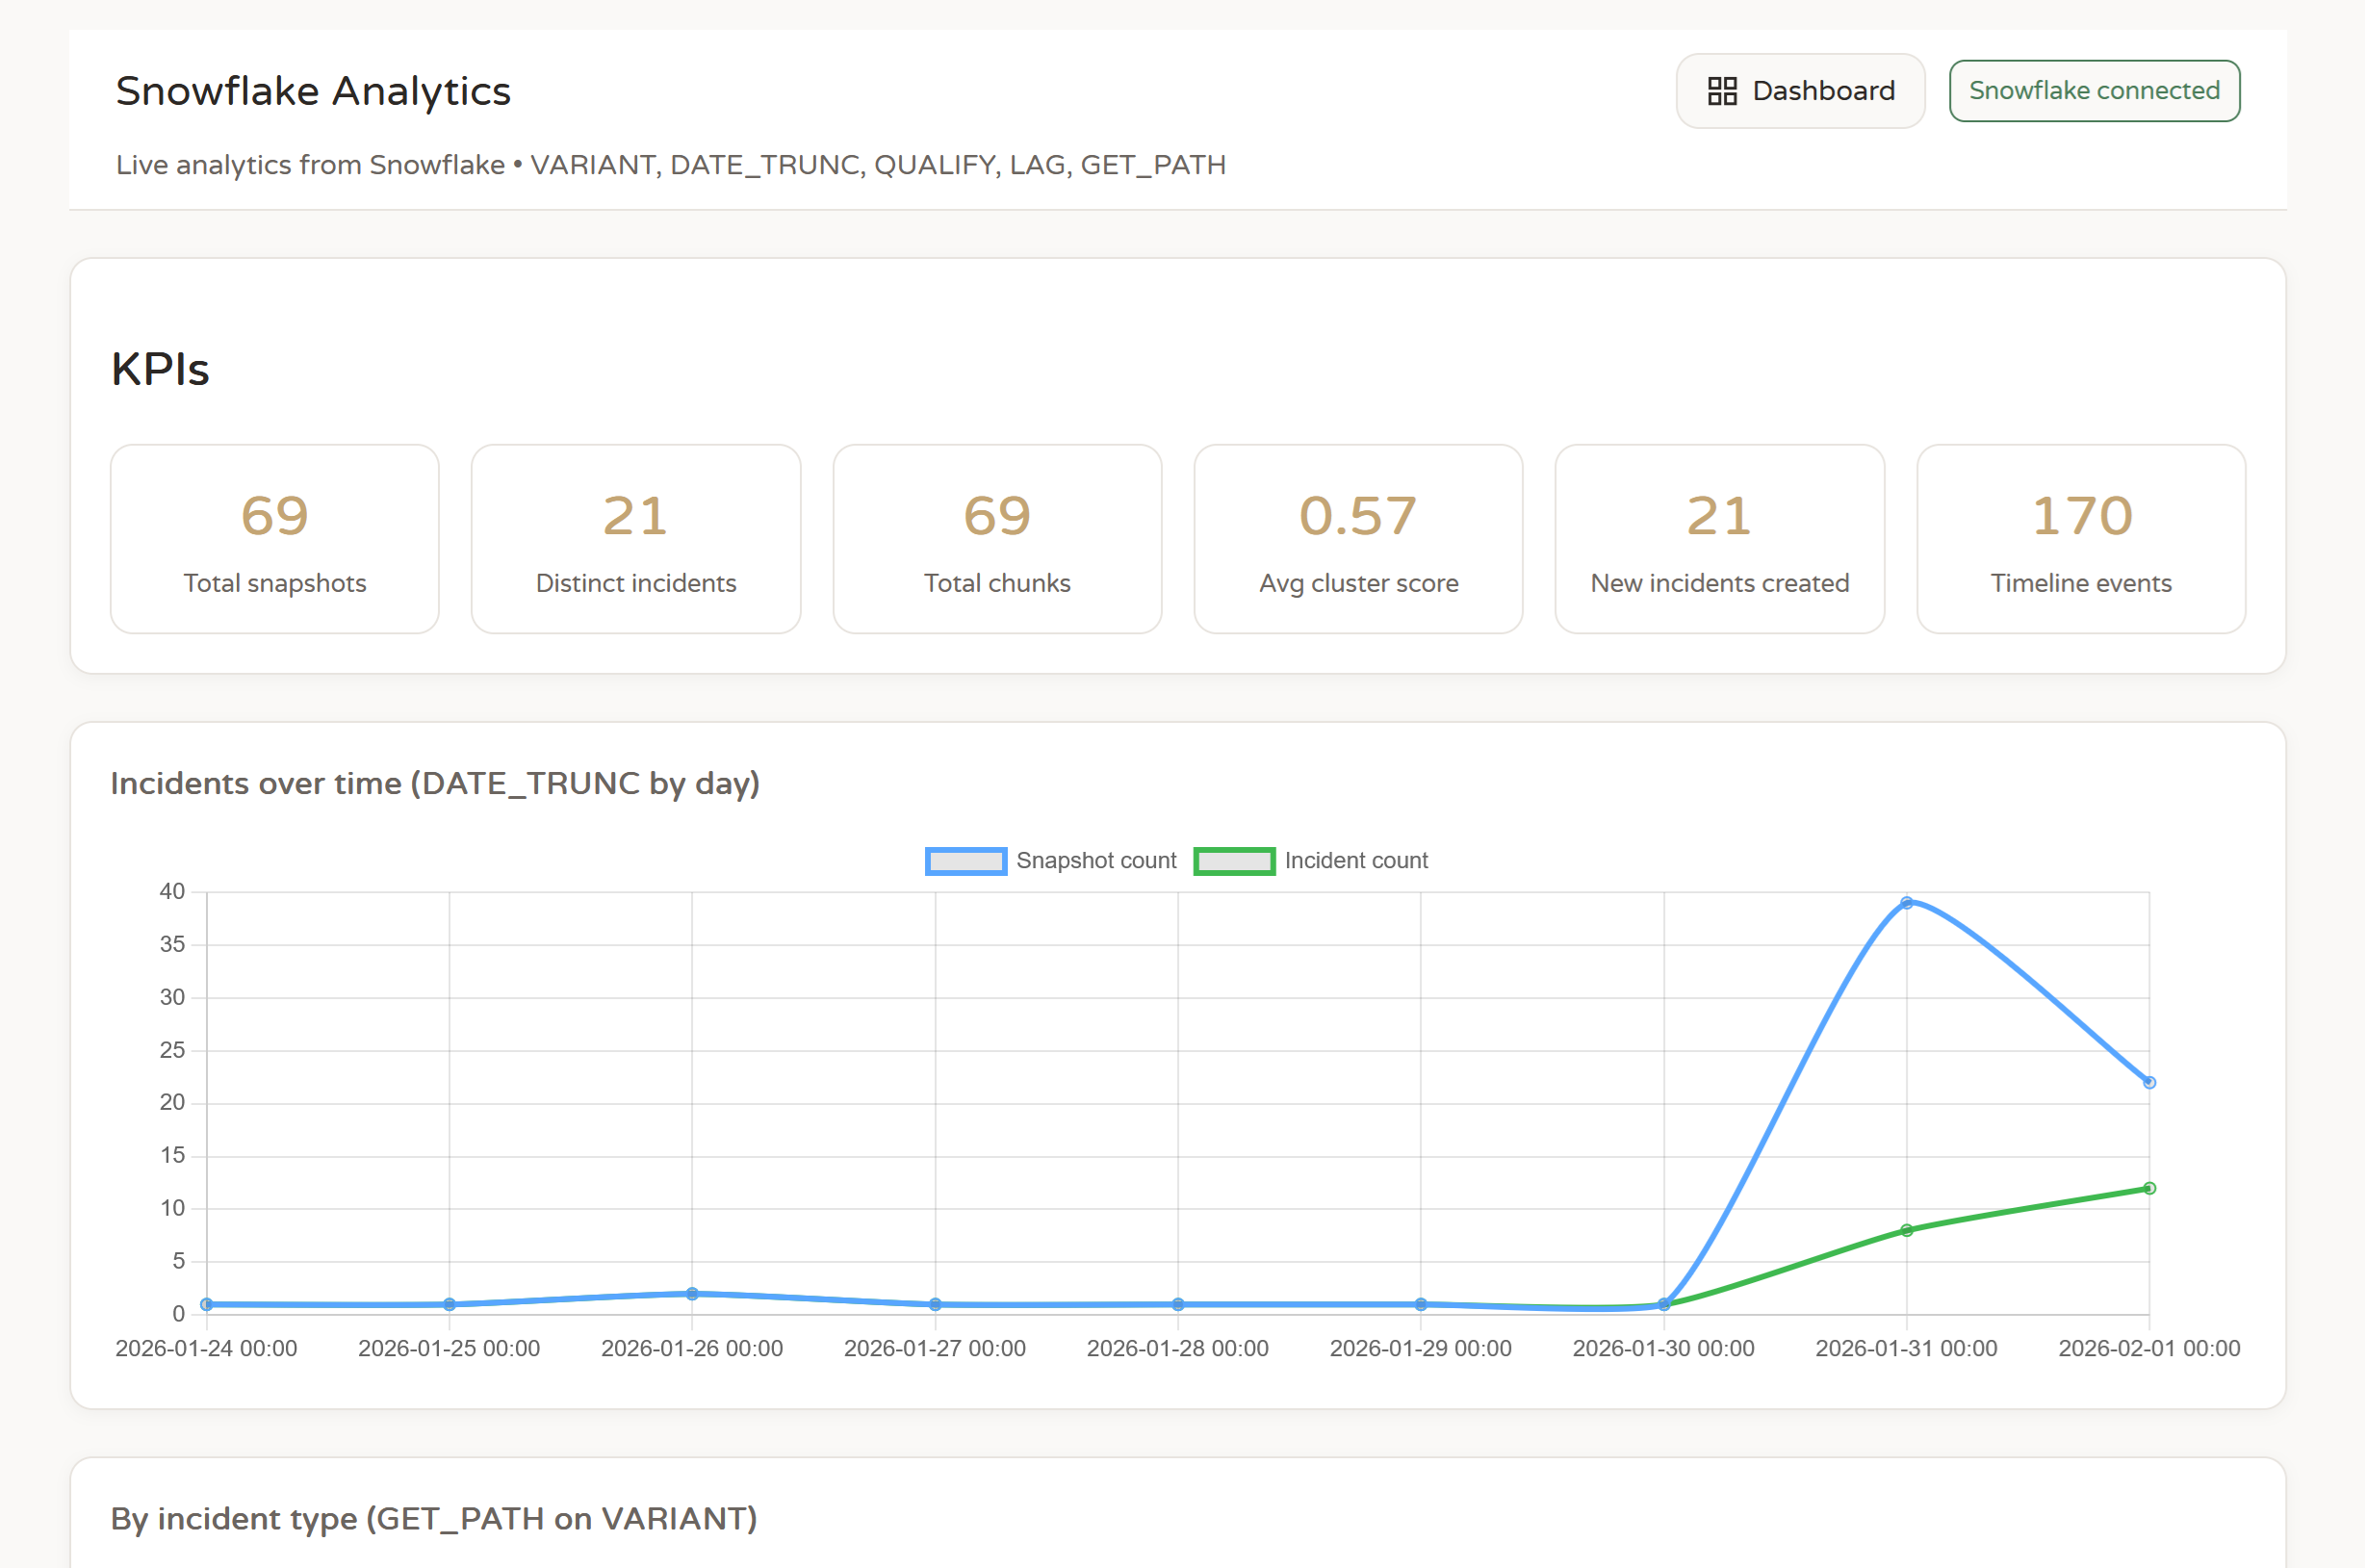Click the data point on 2026-01-26
Screen dimensions: 2365x1568
692,1294
